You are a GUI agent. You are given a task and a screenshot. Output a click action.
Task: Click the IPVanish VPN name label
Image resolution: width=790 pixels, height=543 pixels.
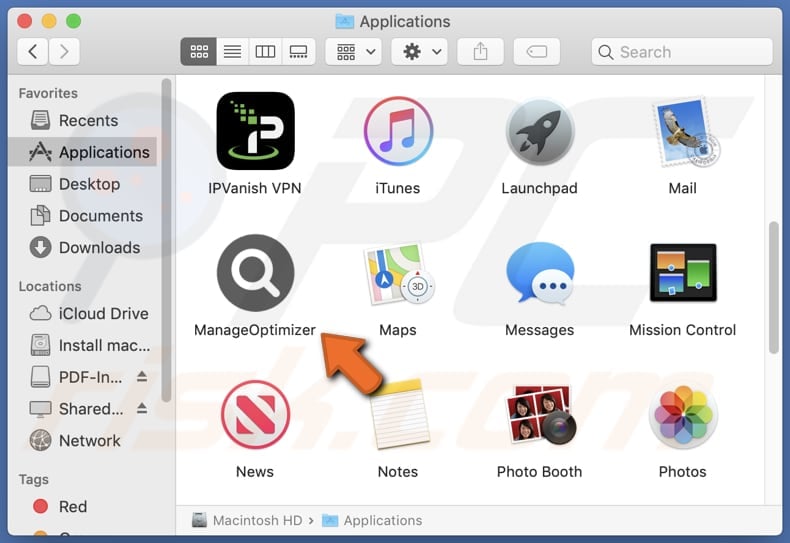(x=255, y=188)
